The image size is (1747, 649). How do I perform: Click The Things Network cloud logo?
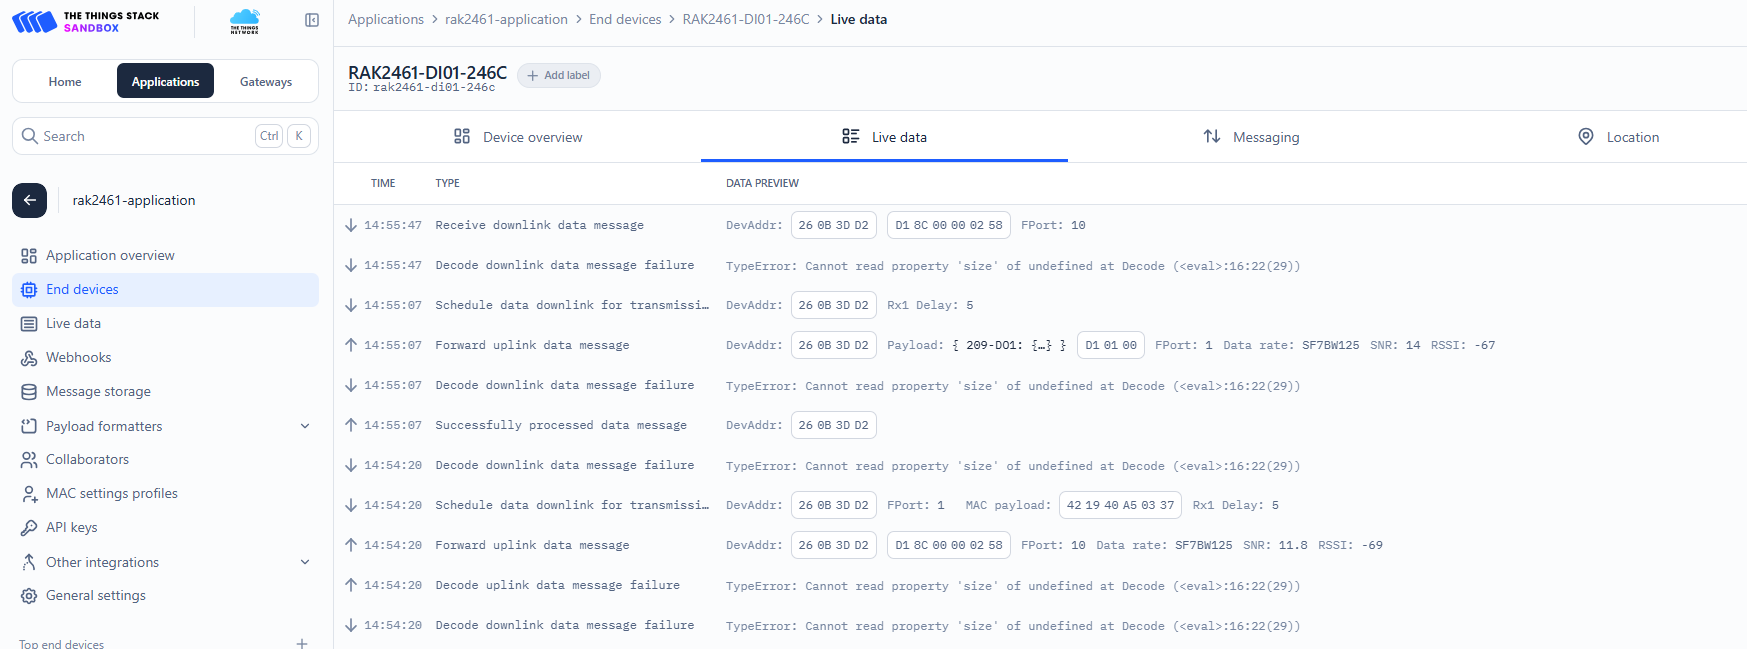[x=244, y=20]
